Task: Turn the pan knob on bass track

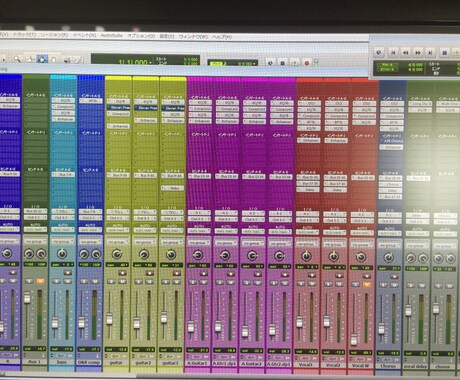Action: click(x=62, y=254)
